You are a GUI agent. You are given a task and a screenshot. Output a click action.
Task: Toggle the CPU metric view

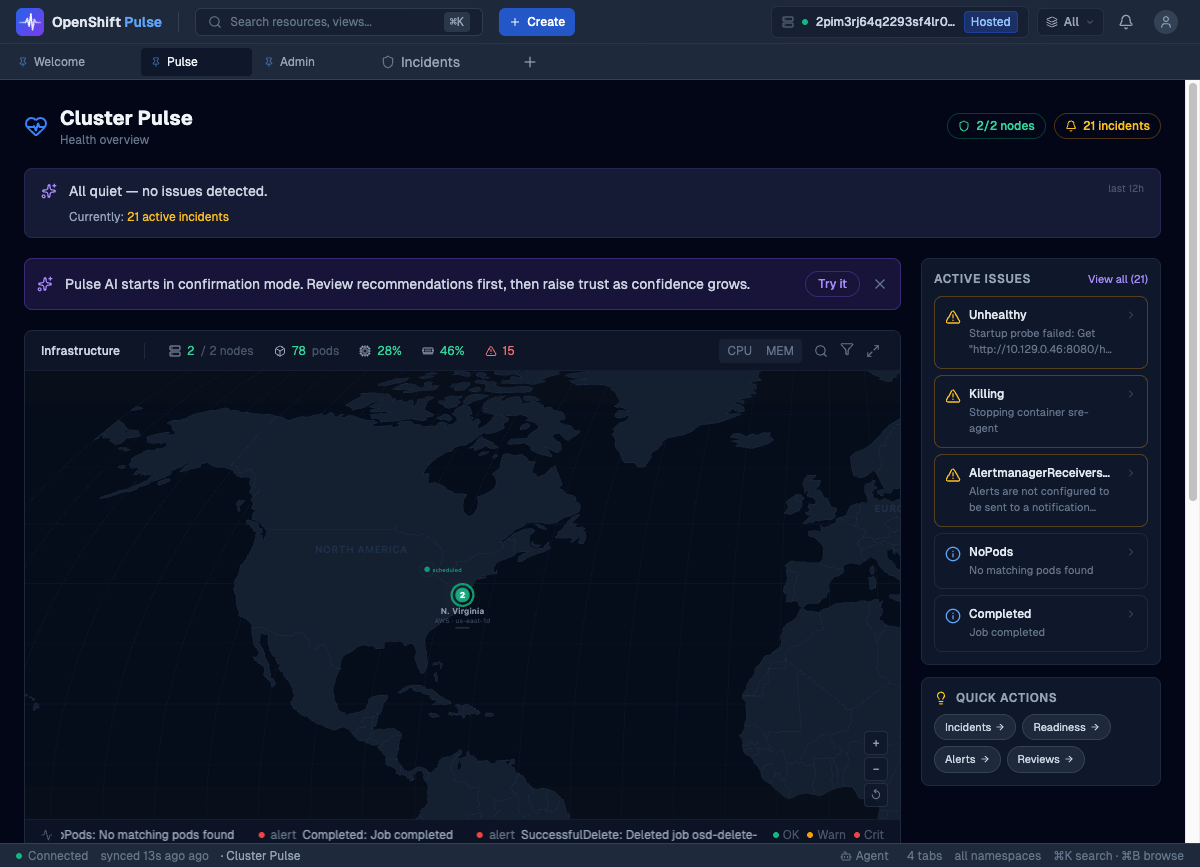click(x=740, y=351)
